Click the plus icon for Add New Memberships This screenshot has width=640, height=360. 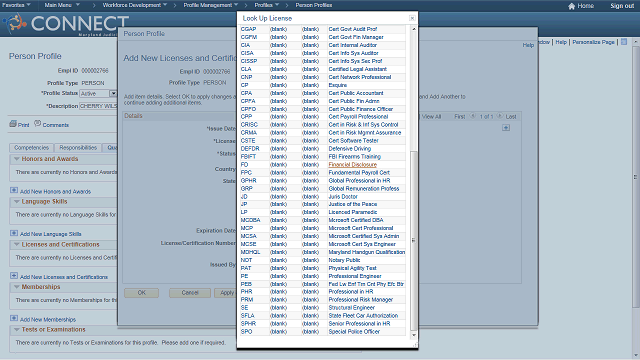[14, 318]
